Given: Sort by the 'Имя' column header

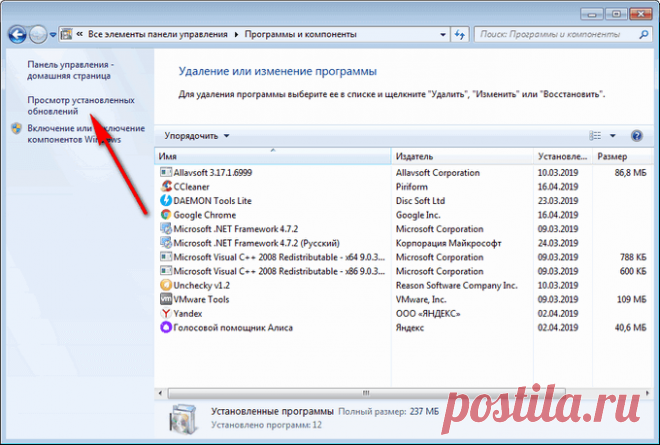Looking at the screenshot, I should point(273,156).
